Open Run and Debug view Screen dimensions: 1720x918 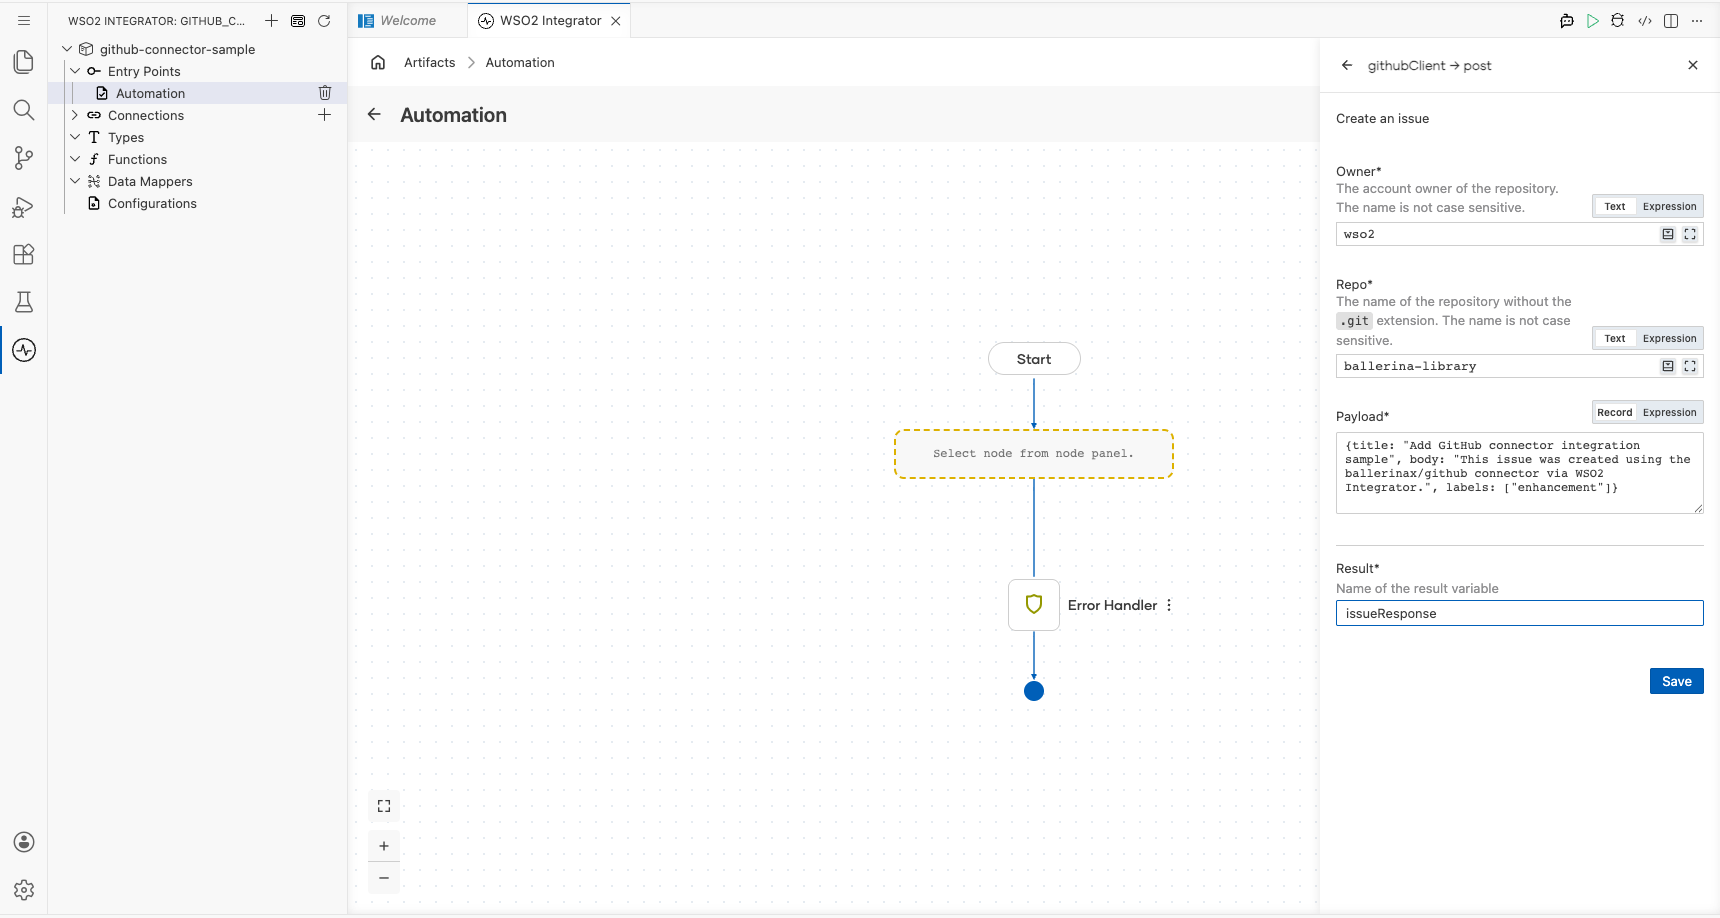click(24, 206)
